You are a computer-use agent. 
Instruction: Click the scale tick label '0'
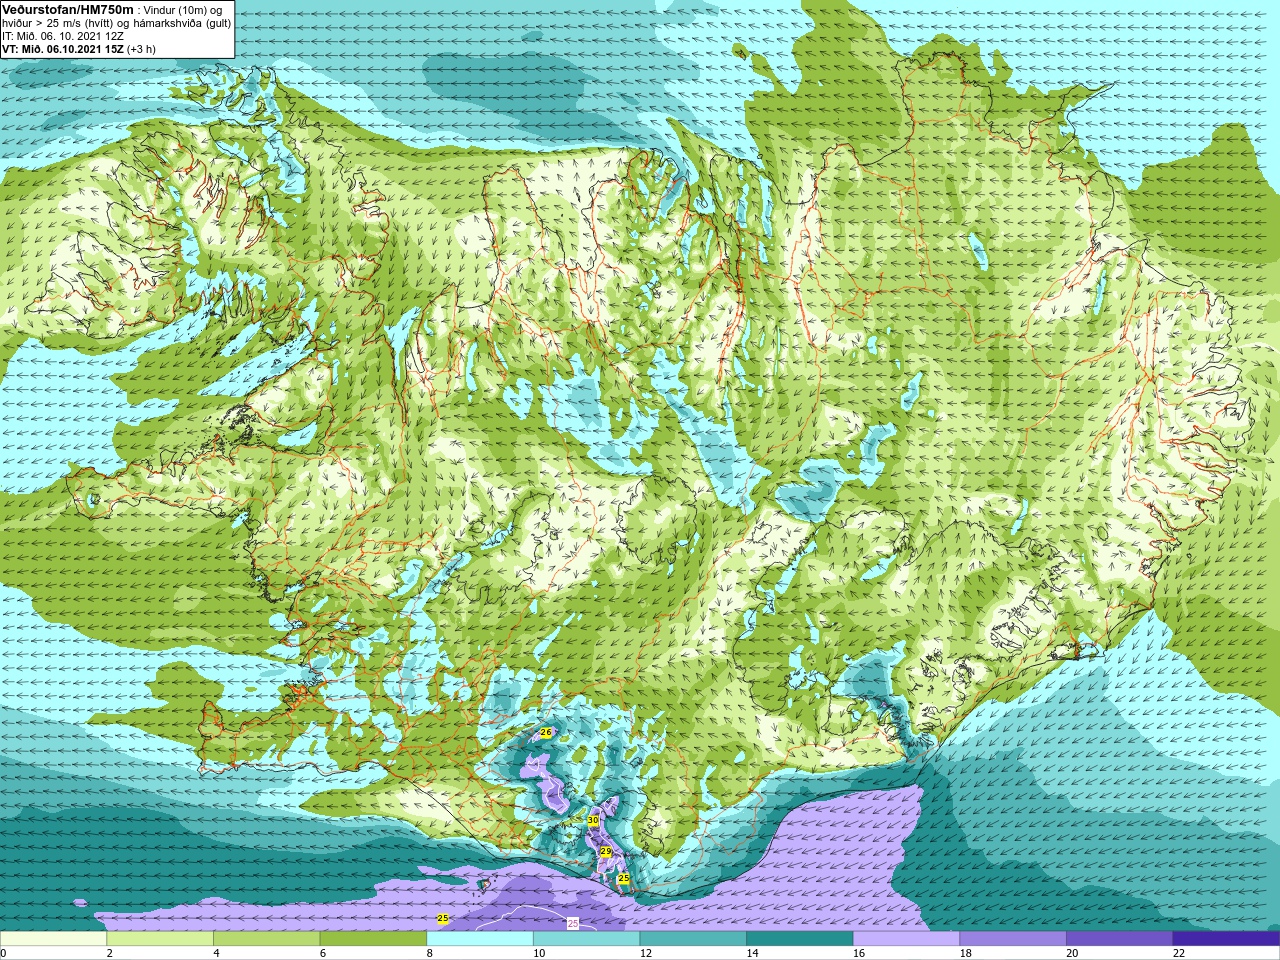(x=3, y=953)
